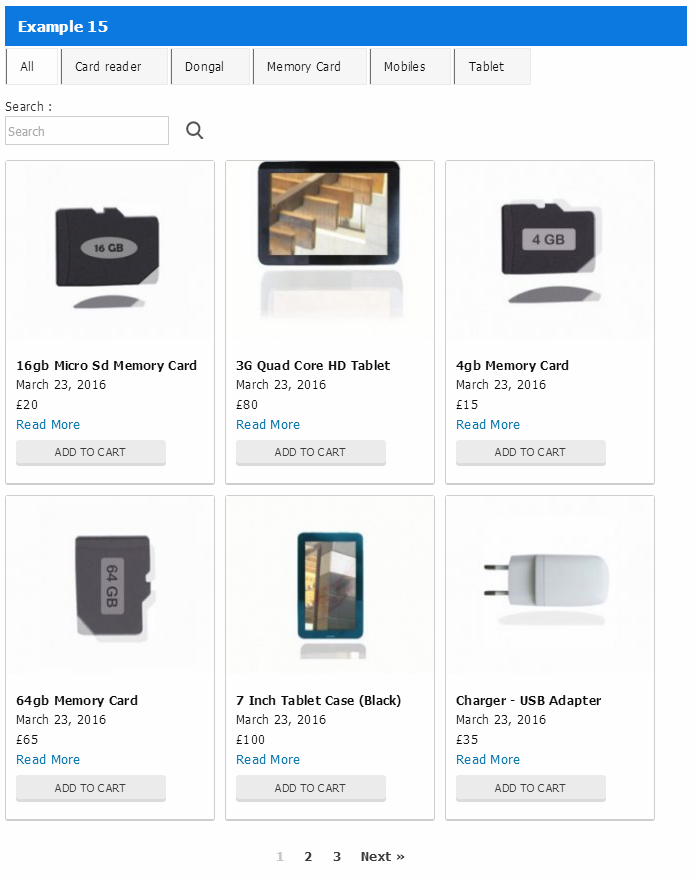Image resolution: width=695 pixels, height=878 pixels.
Task: Read More about 64gb Memory Card
Action: click(48, 759)
